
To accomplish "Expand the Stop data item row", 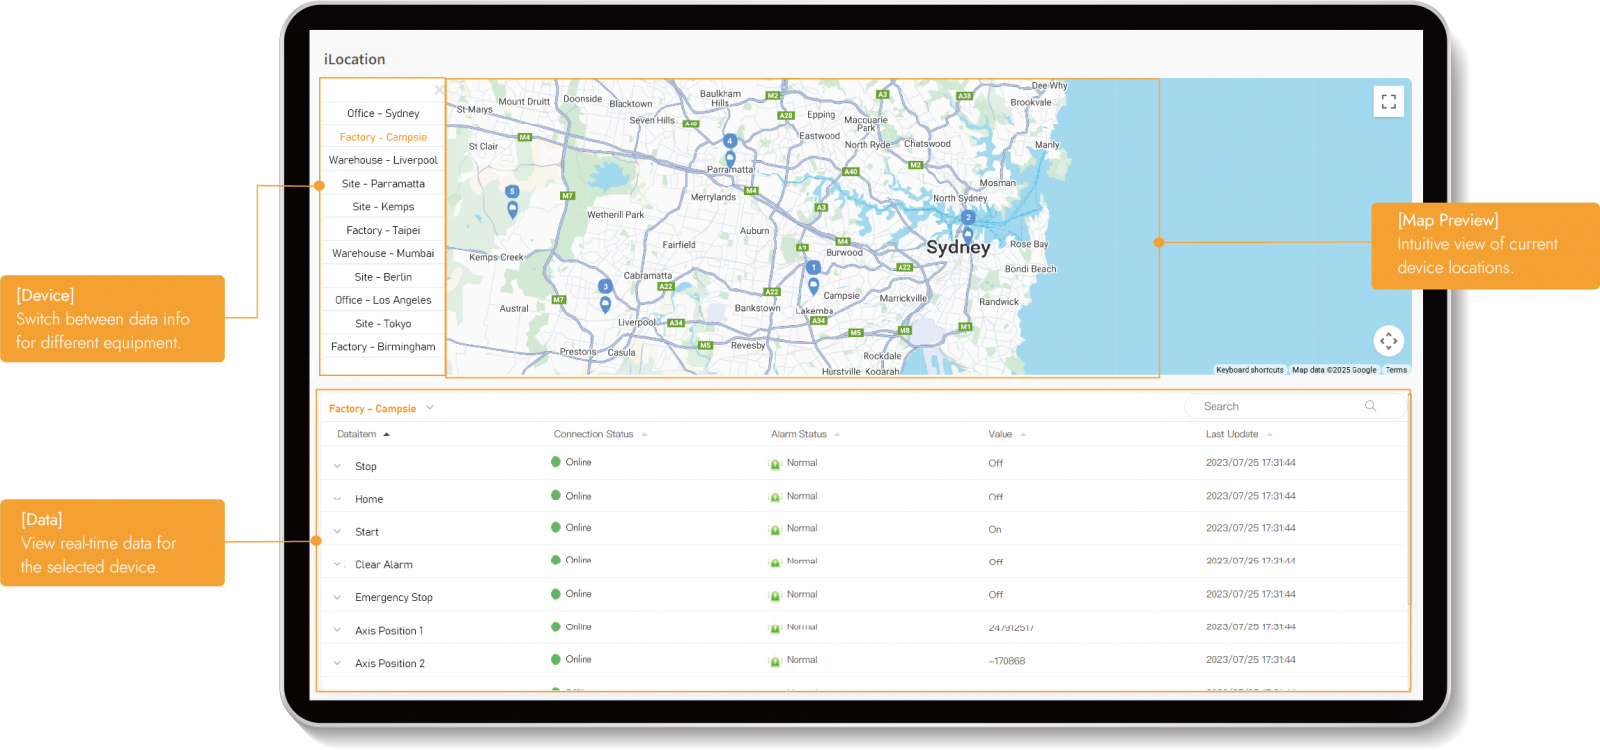I will pos(337,466).
